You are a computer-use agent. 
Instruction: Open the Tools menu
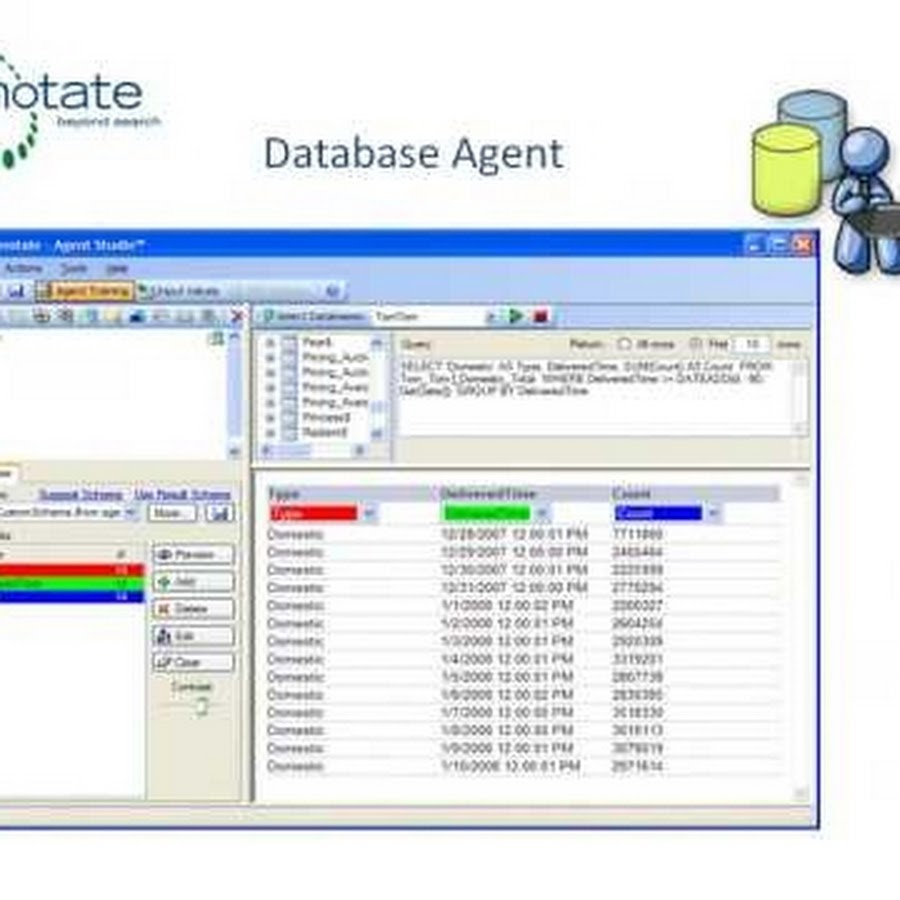click(73, 268)
